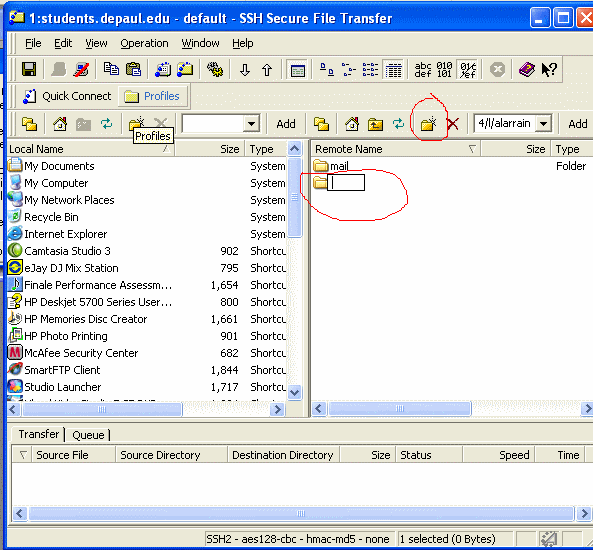This screenshot has width=593, height=550.
Task: Open the File menu
Action: click(x=33, y=43)
